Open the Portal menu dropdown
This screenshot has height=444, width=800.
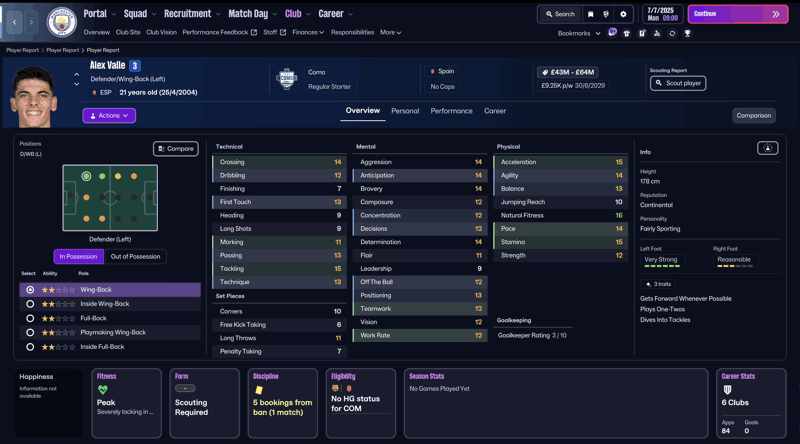[99, 14]
